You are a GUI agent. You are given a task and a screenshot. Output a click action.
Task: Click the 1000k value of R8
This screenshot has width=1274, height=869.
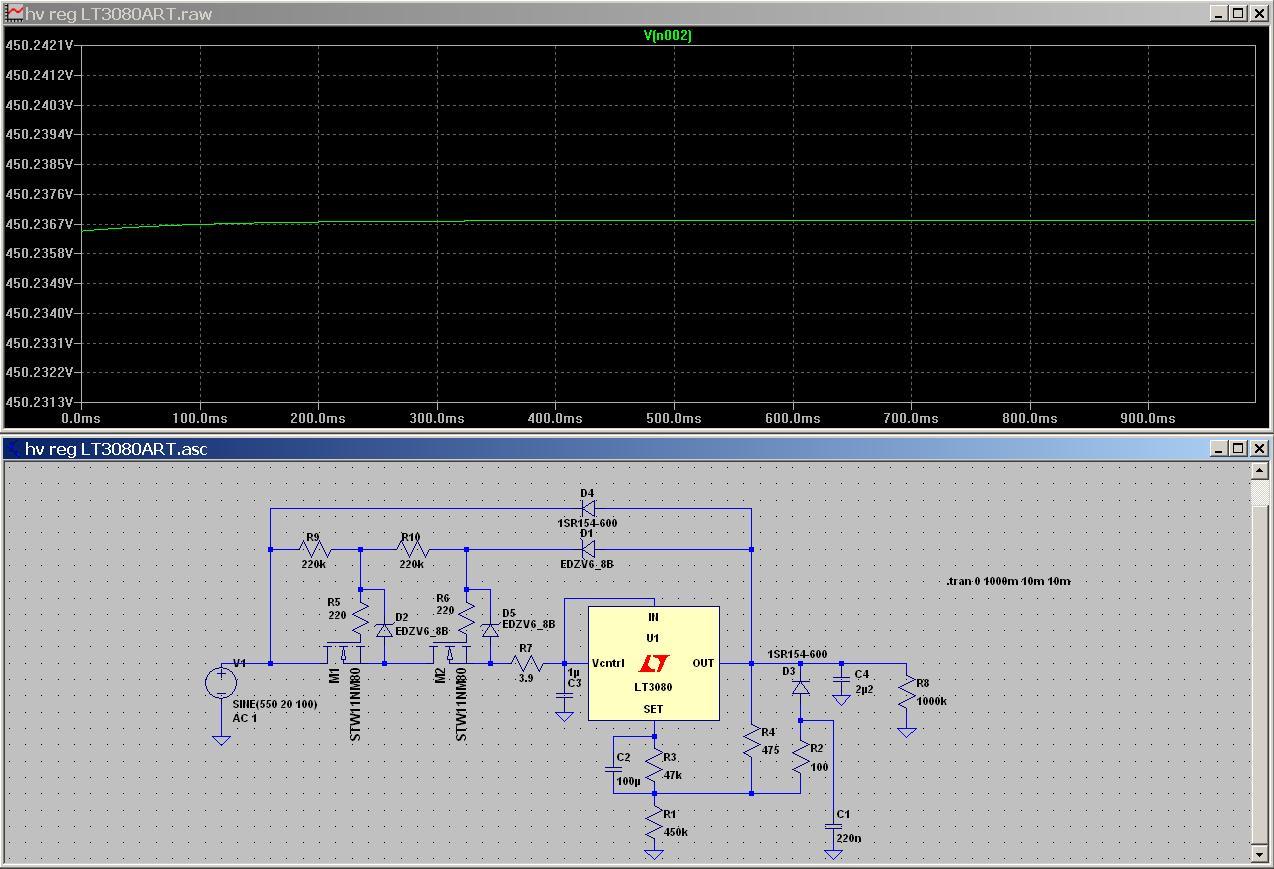[x=931, y=701]
